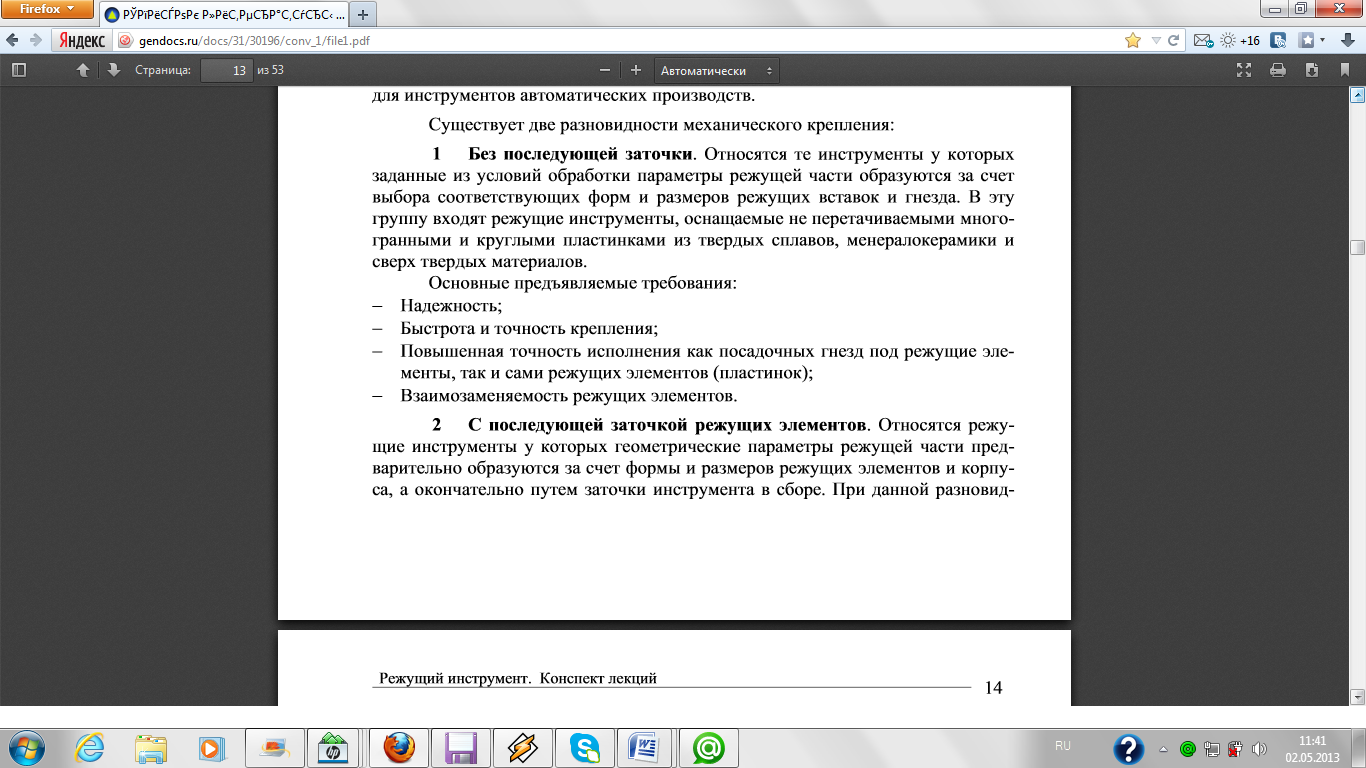Click the gendocs.ru address bar

[x=620, y=41]
